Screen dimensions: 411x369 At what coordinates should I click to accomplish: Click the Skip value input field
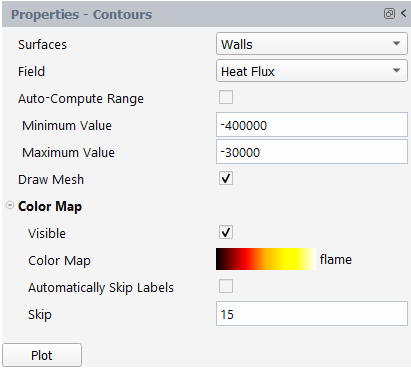coord(312,314)
